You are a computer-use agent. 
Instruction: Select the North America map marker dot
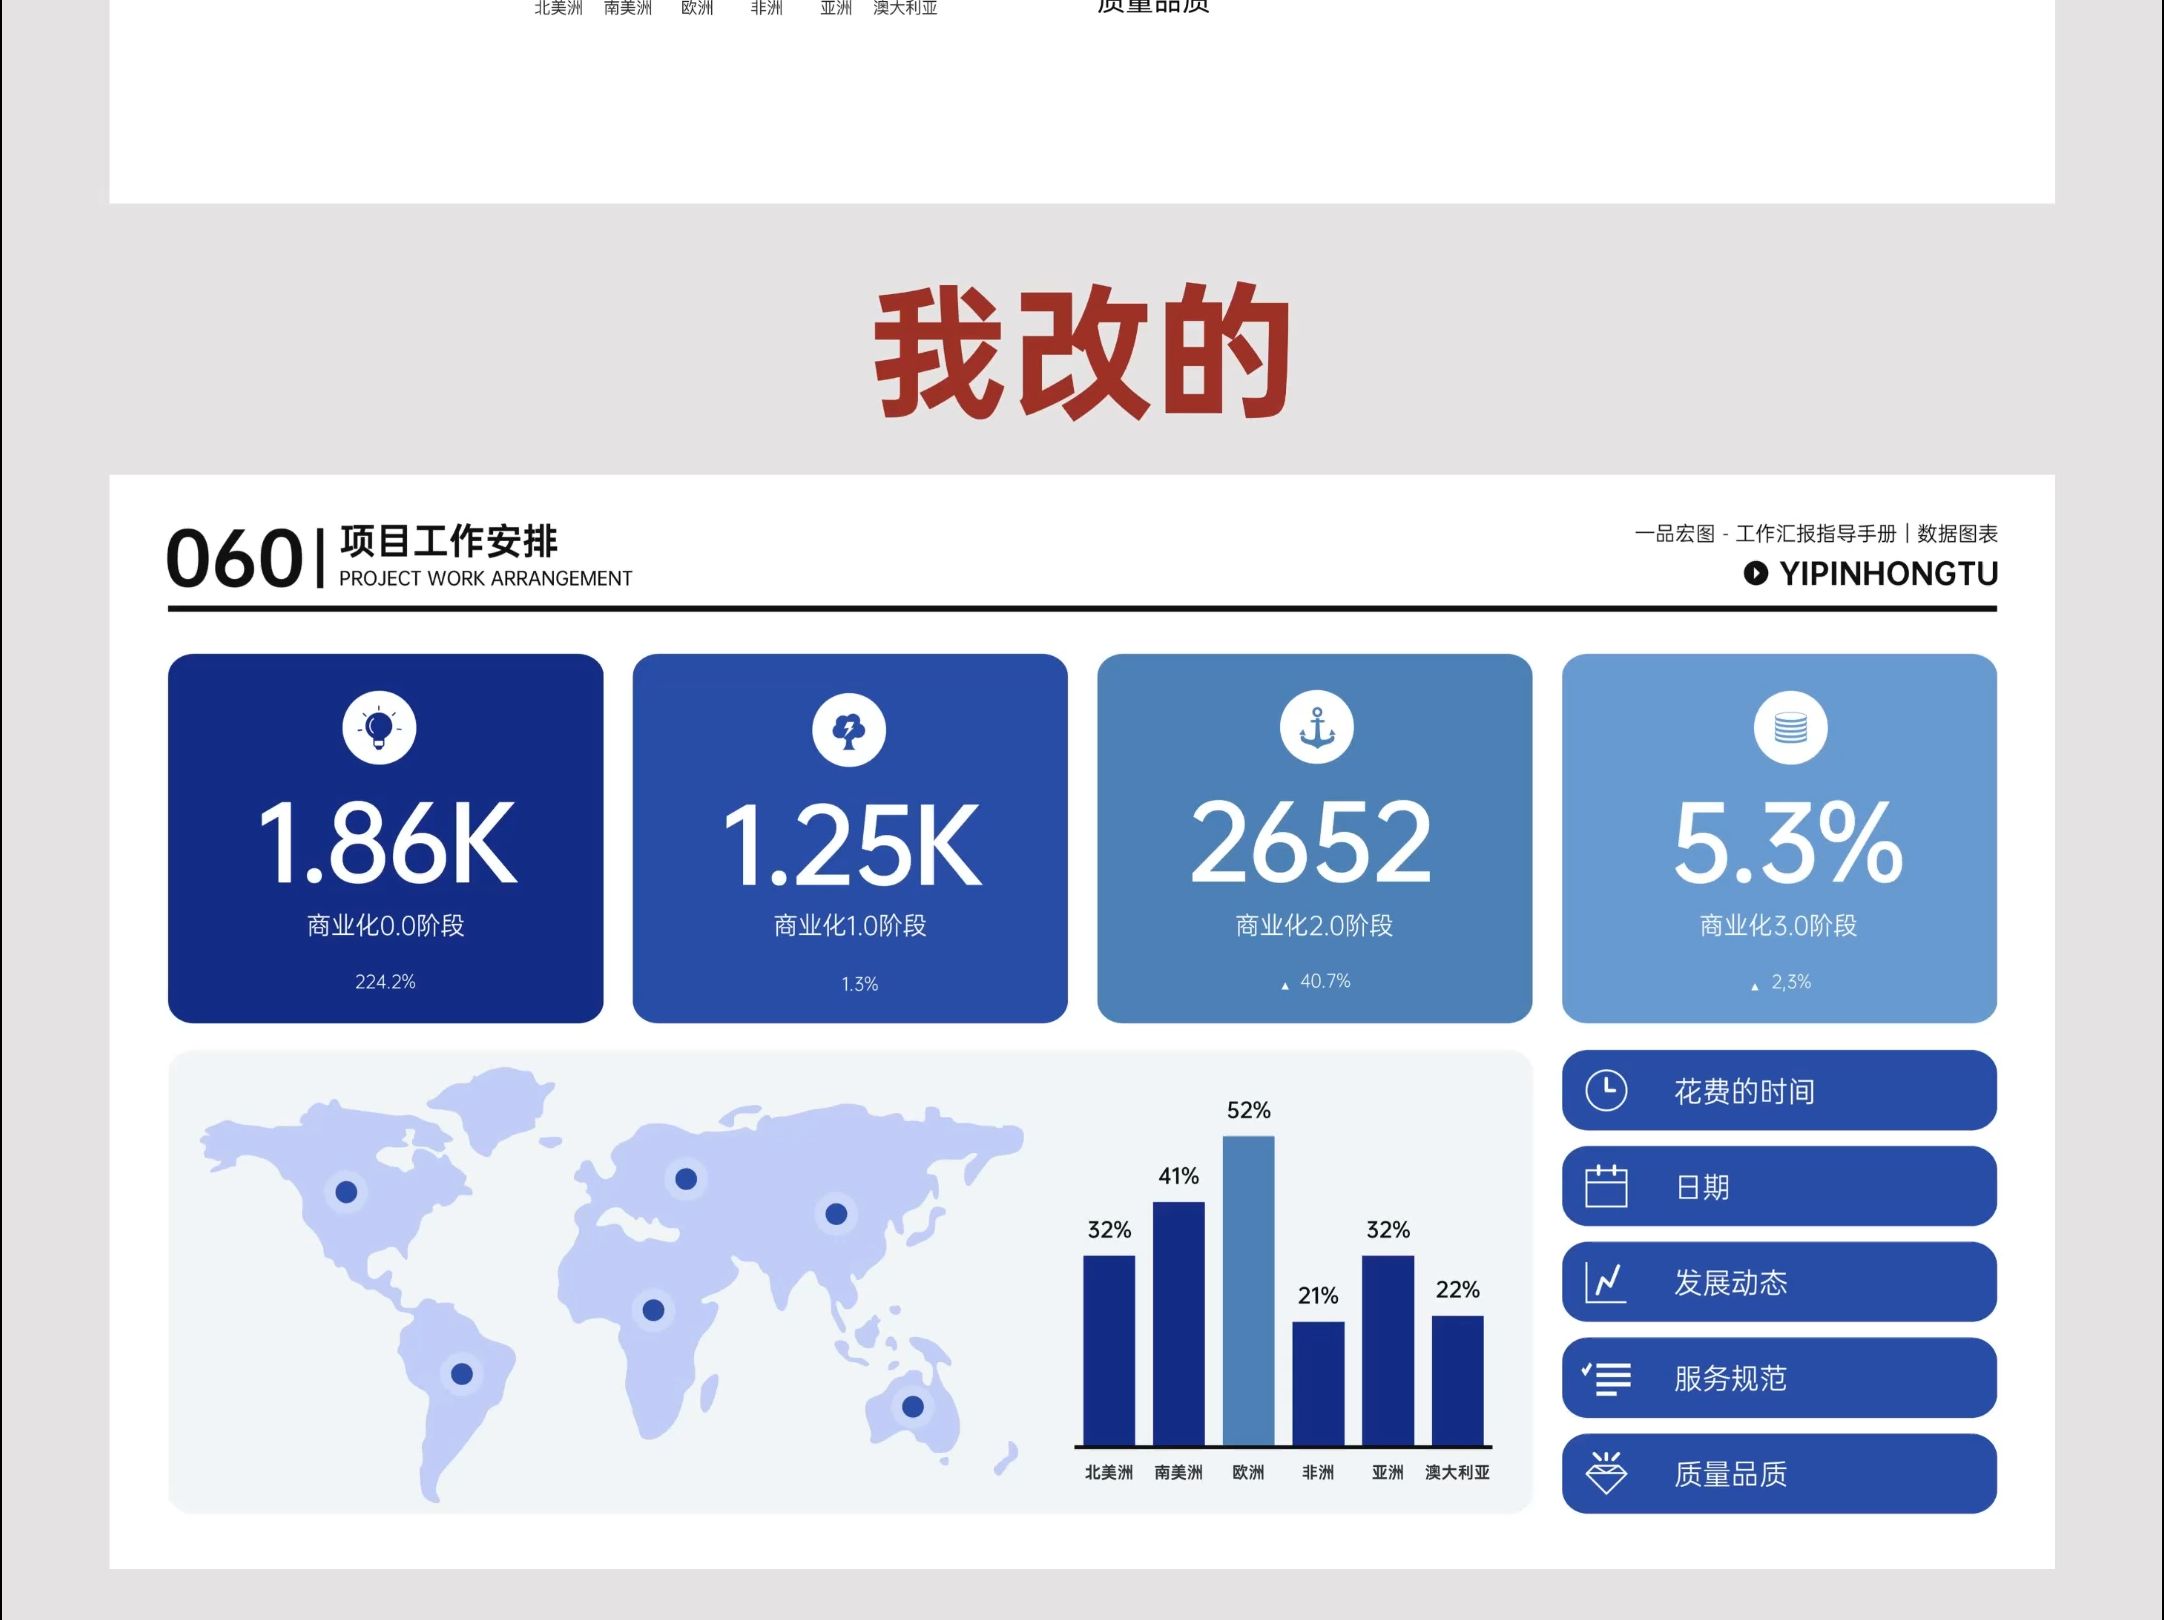[x=346, y=1192]
